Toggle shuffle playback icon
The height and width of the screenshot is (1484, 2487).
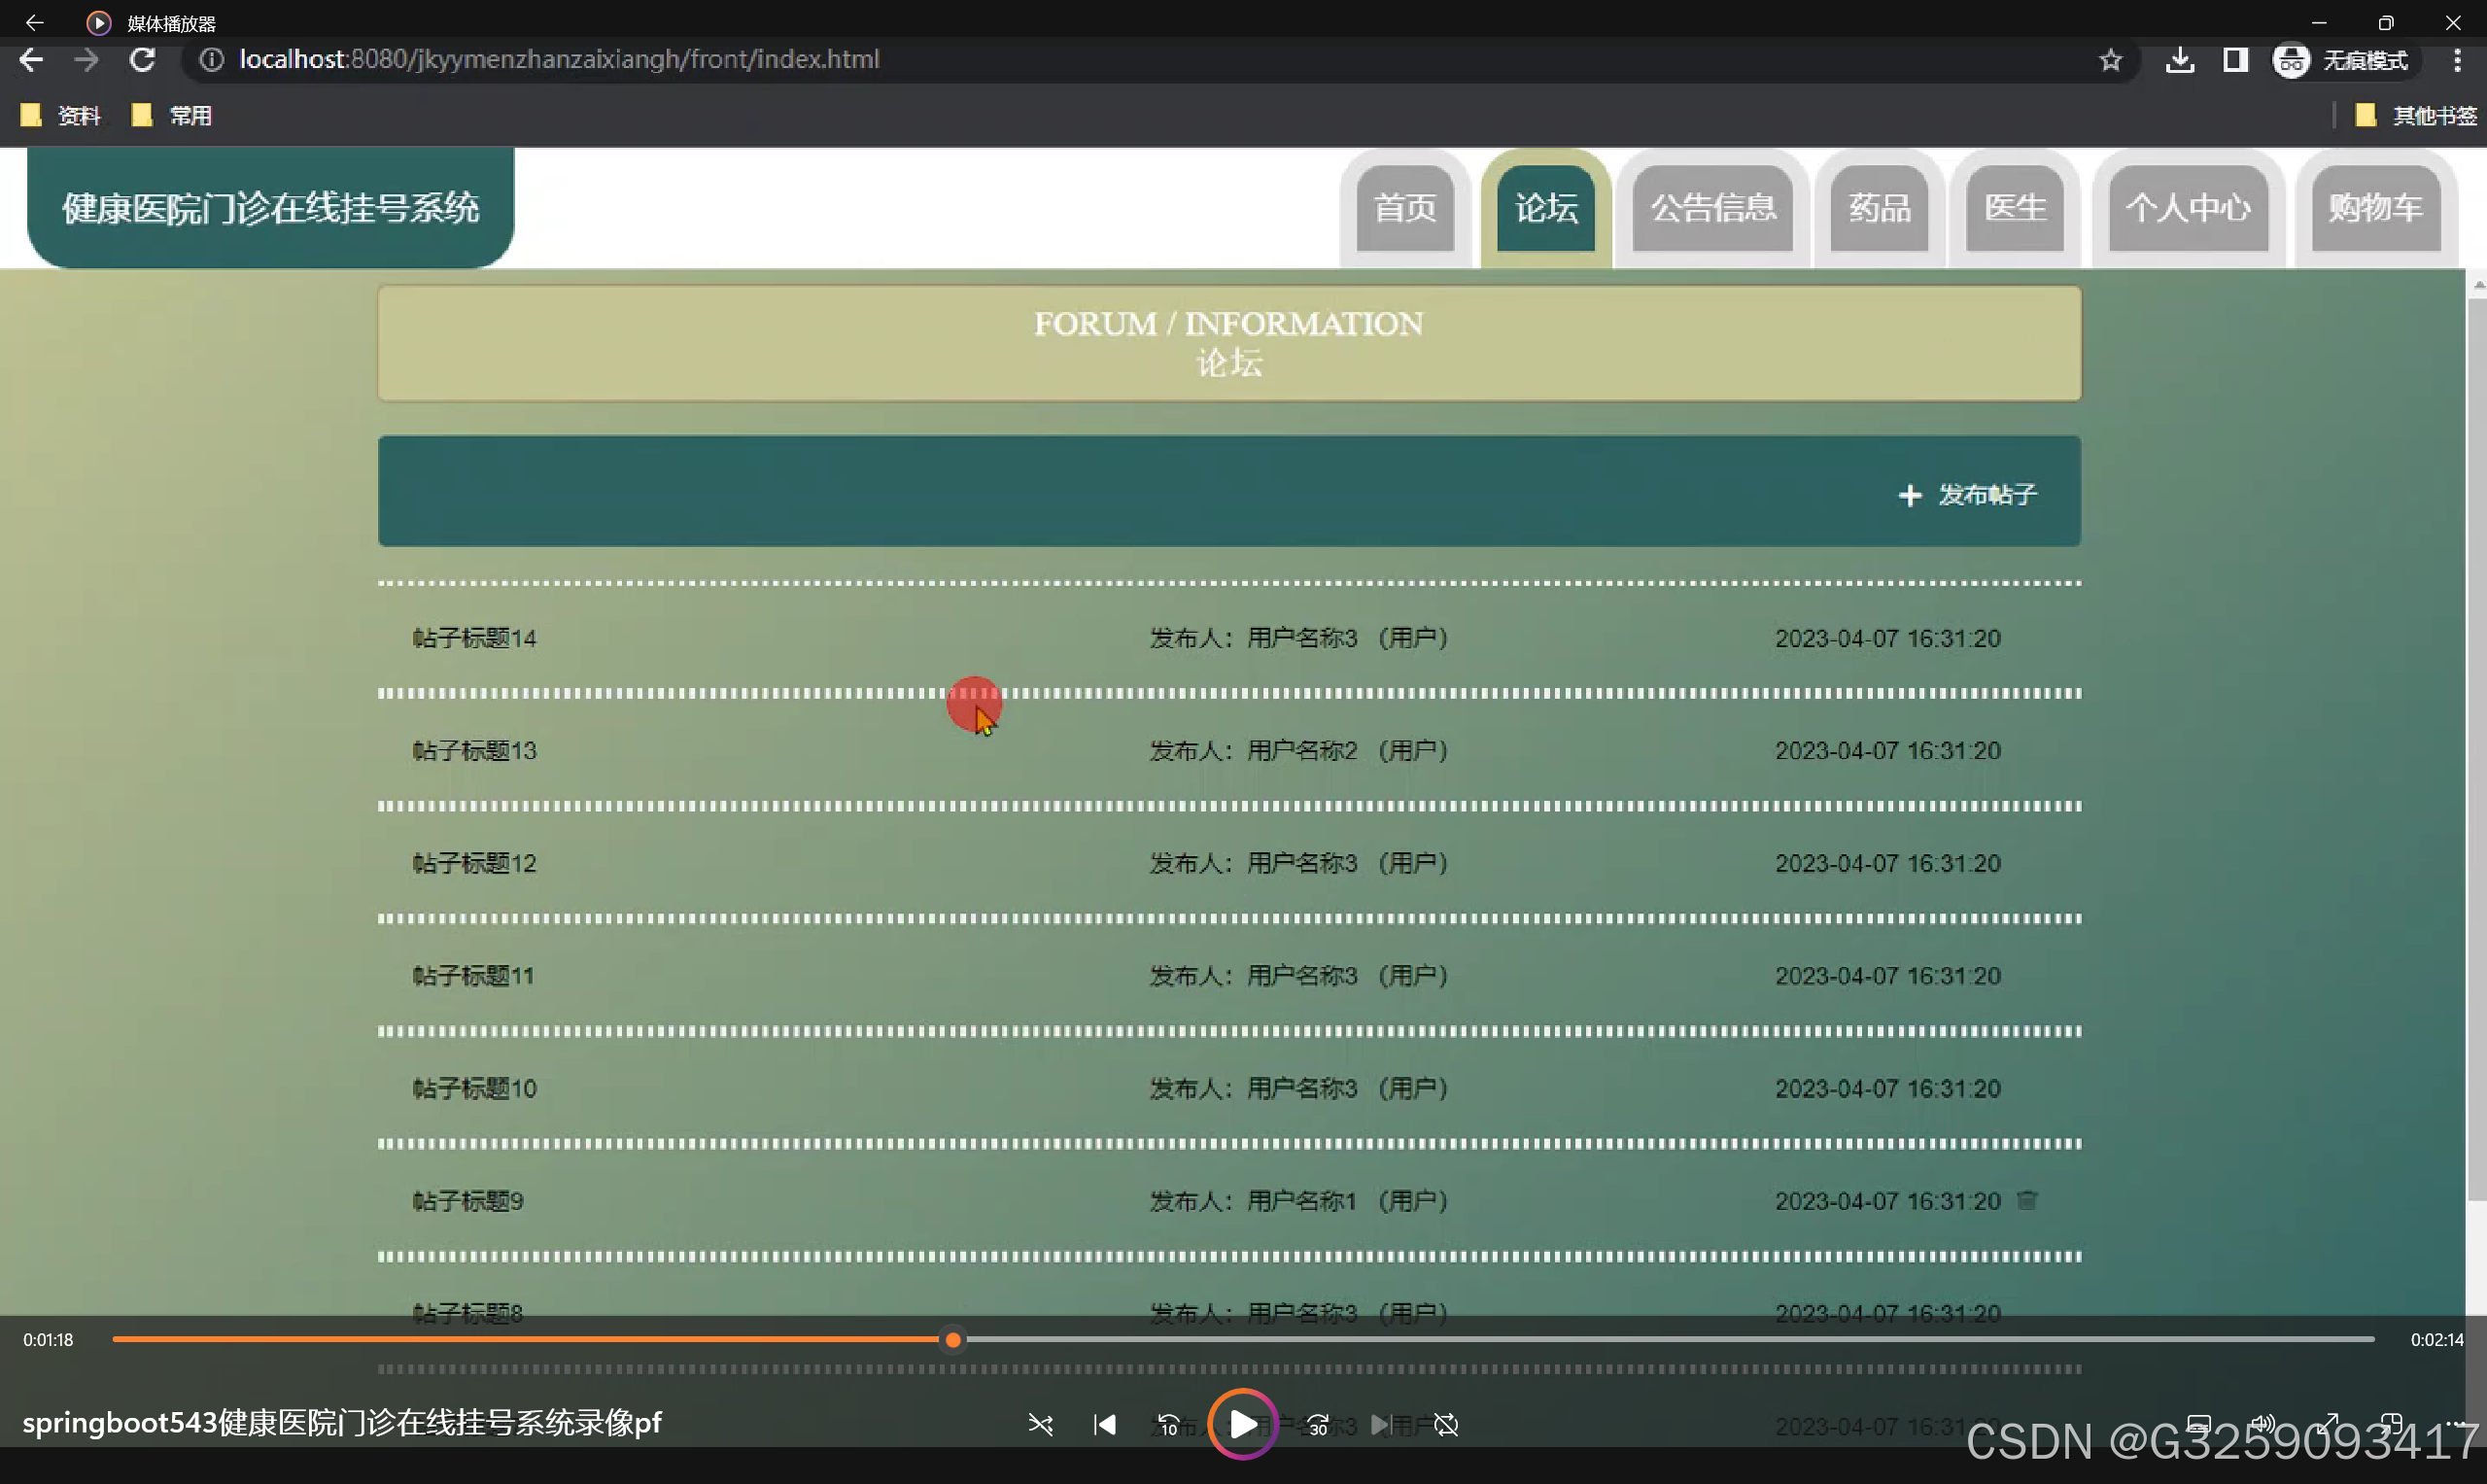coord(1040,1424)
